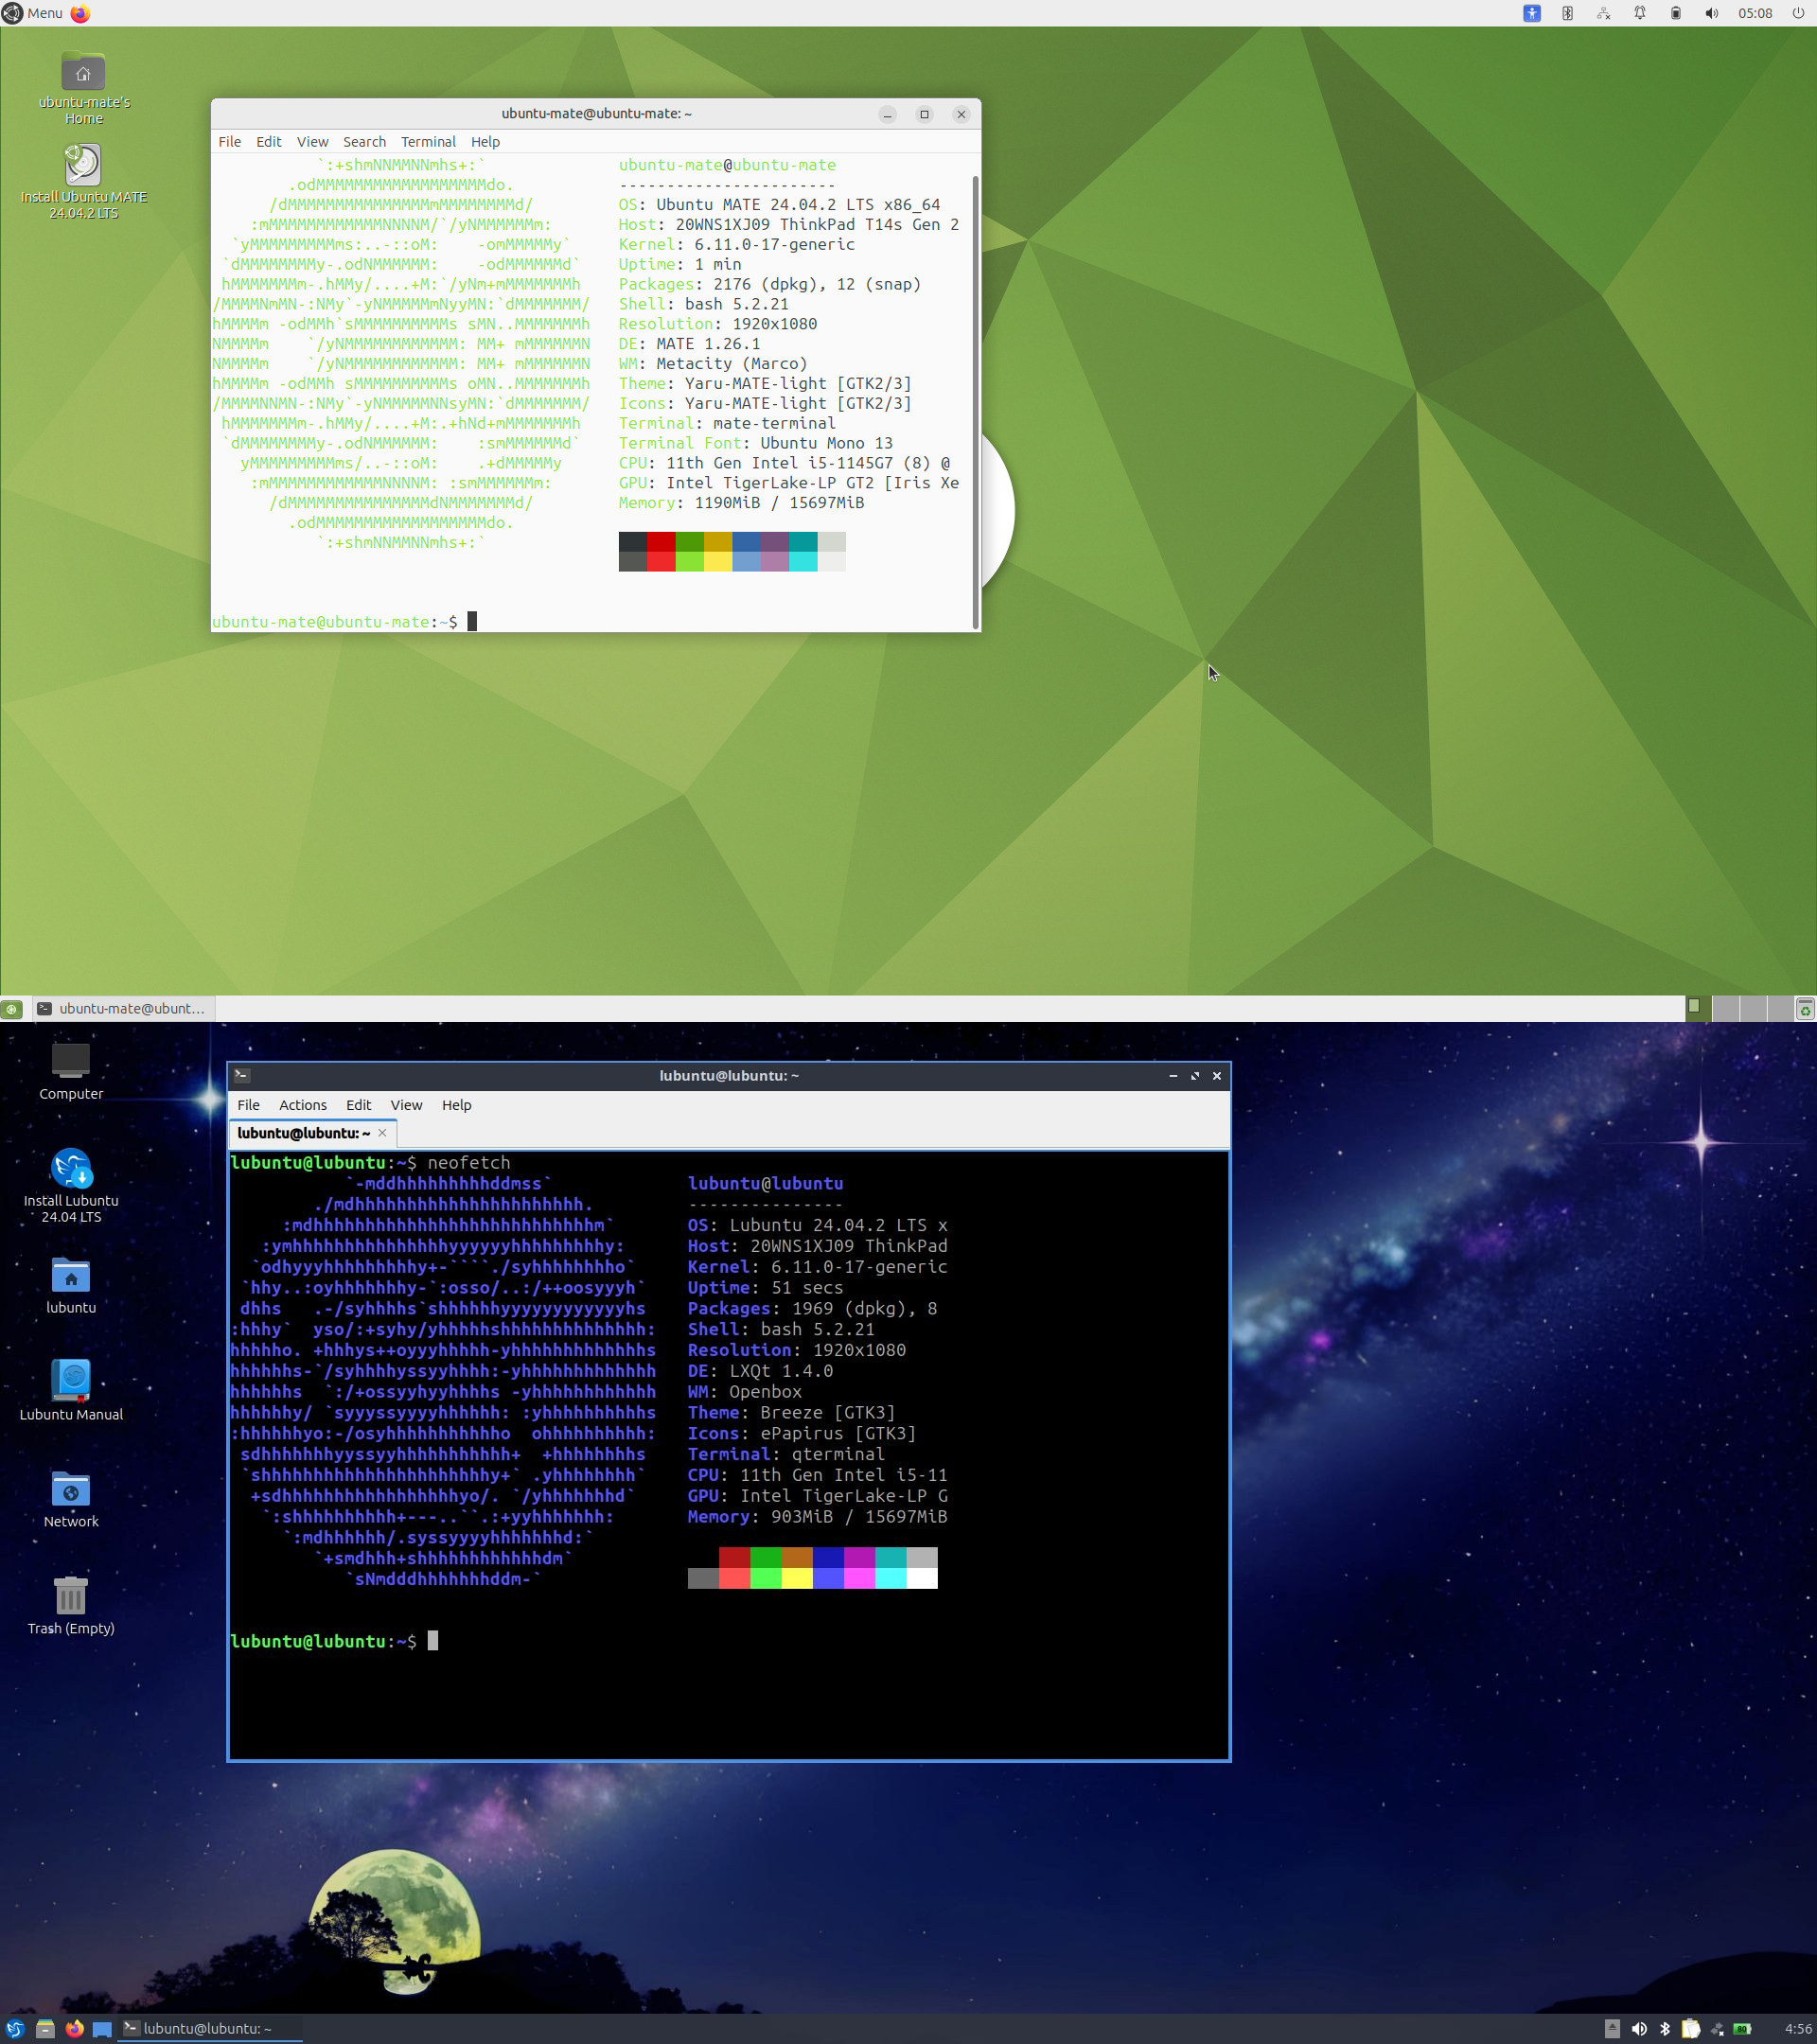This screenshot has height=2044, width=1817.
Task: Close the lubuntu@lubuntu: ~ qterminal tab
Action: (382, 1133)
